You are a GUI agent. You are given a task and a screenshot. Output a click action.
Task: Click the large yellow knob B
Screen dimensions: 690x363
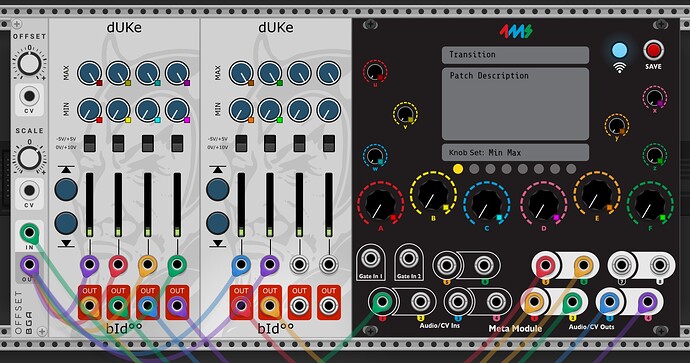tap(433, 194)
